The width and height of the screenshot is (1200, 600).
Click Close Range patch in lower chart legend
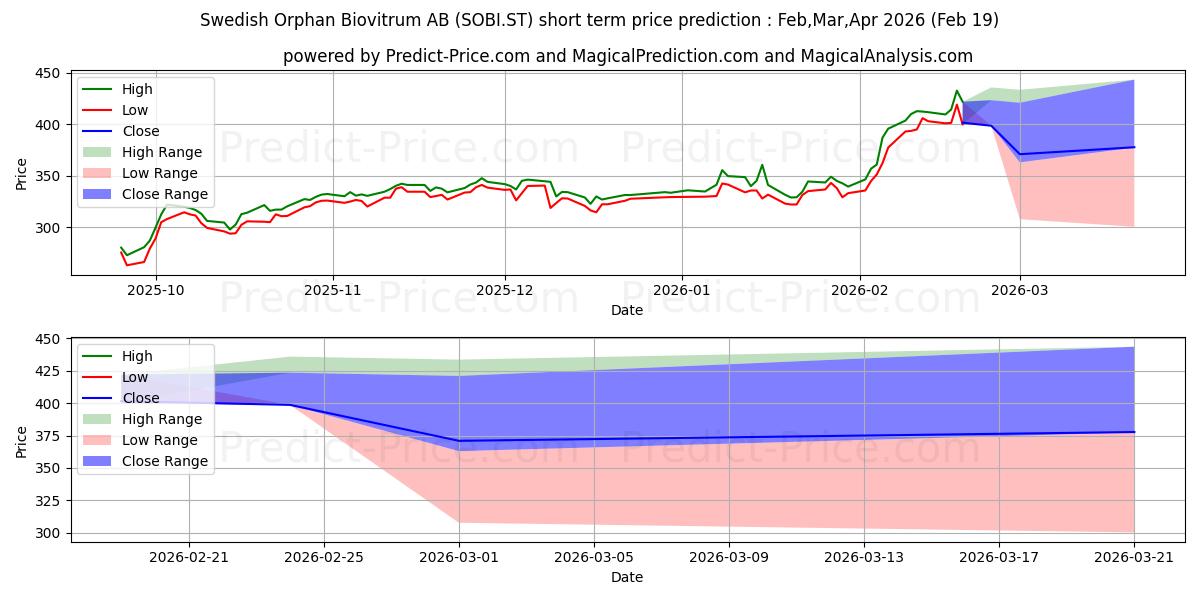pyautogui.click(x=100, y=461)
